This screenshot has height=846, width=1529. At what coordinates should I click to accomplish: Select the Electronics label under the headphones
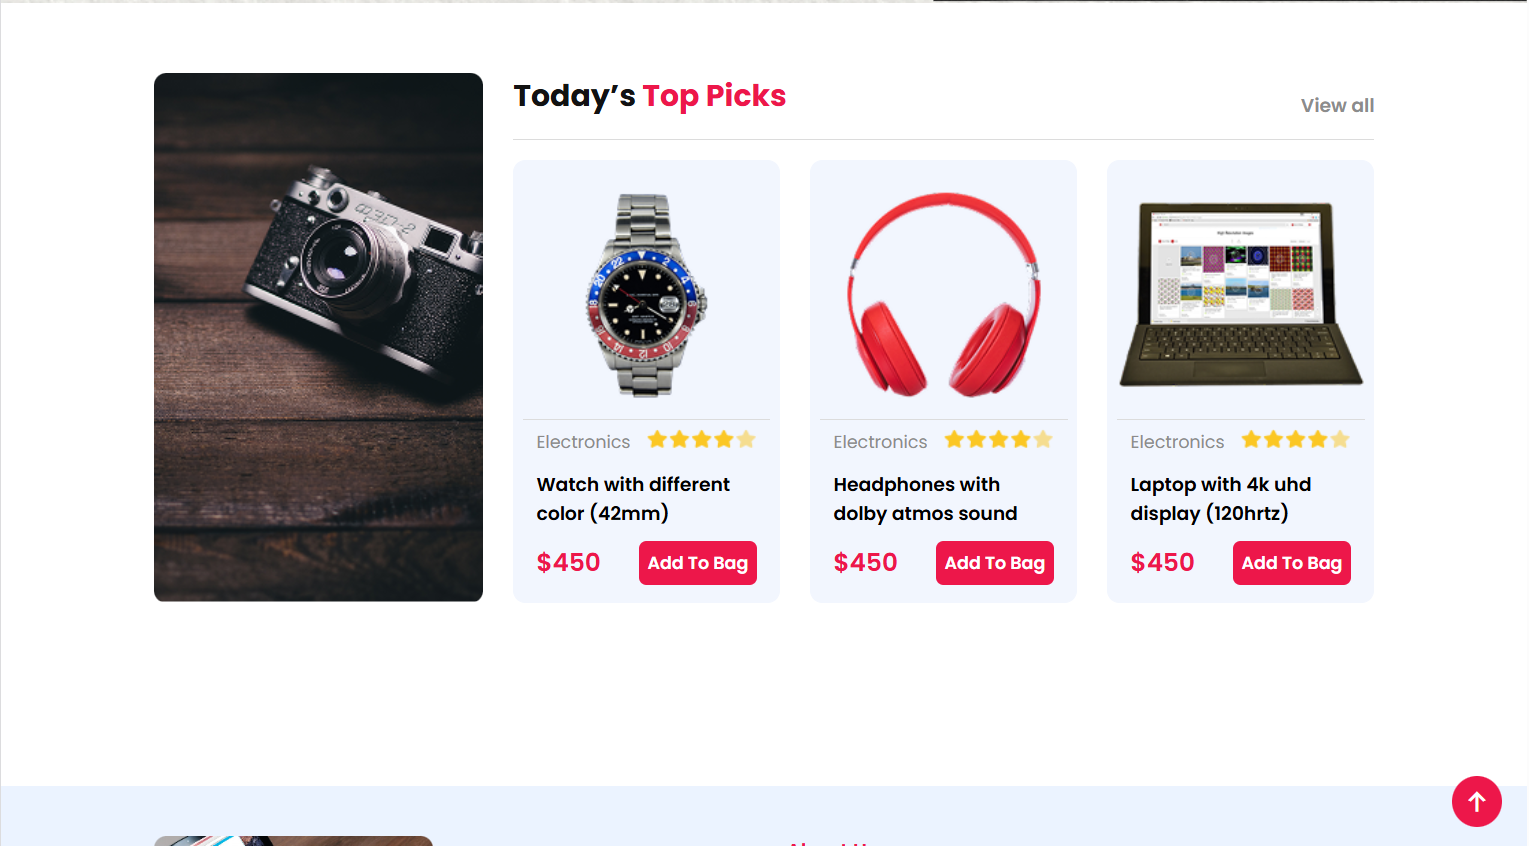click(x=880, y=441)
